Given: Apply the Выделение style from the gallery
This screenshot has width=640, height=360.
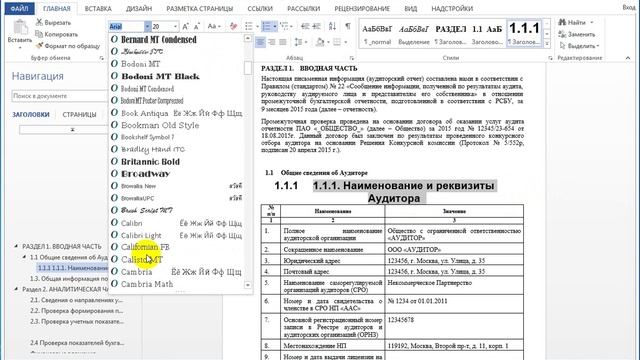Looking at the screenshot, I should [414, 34].
